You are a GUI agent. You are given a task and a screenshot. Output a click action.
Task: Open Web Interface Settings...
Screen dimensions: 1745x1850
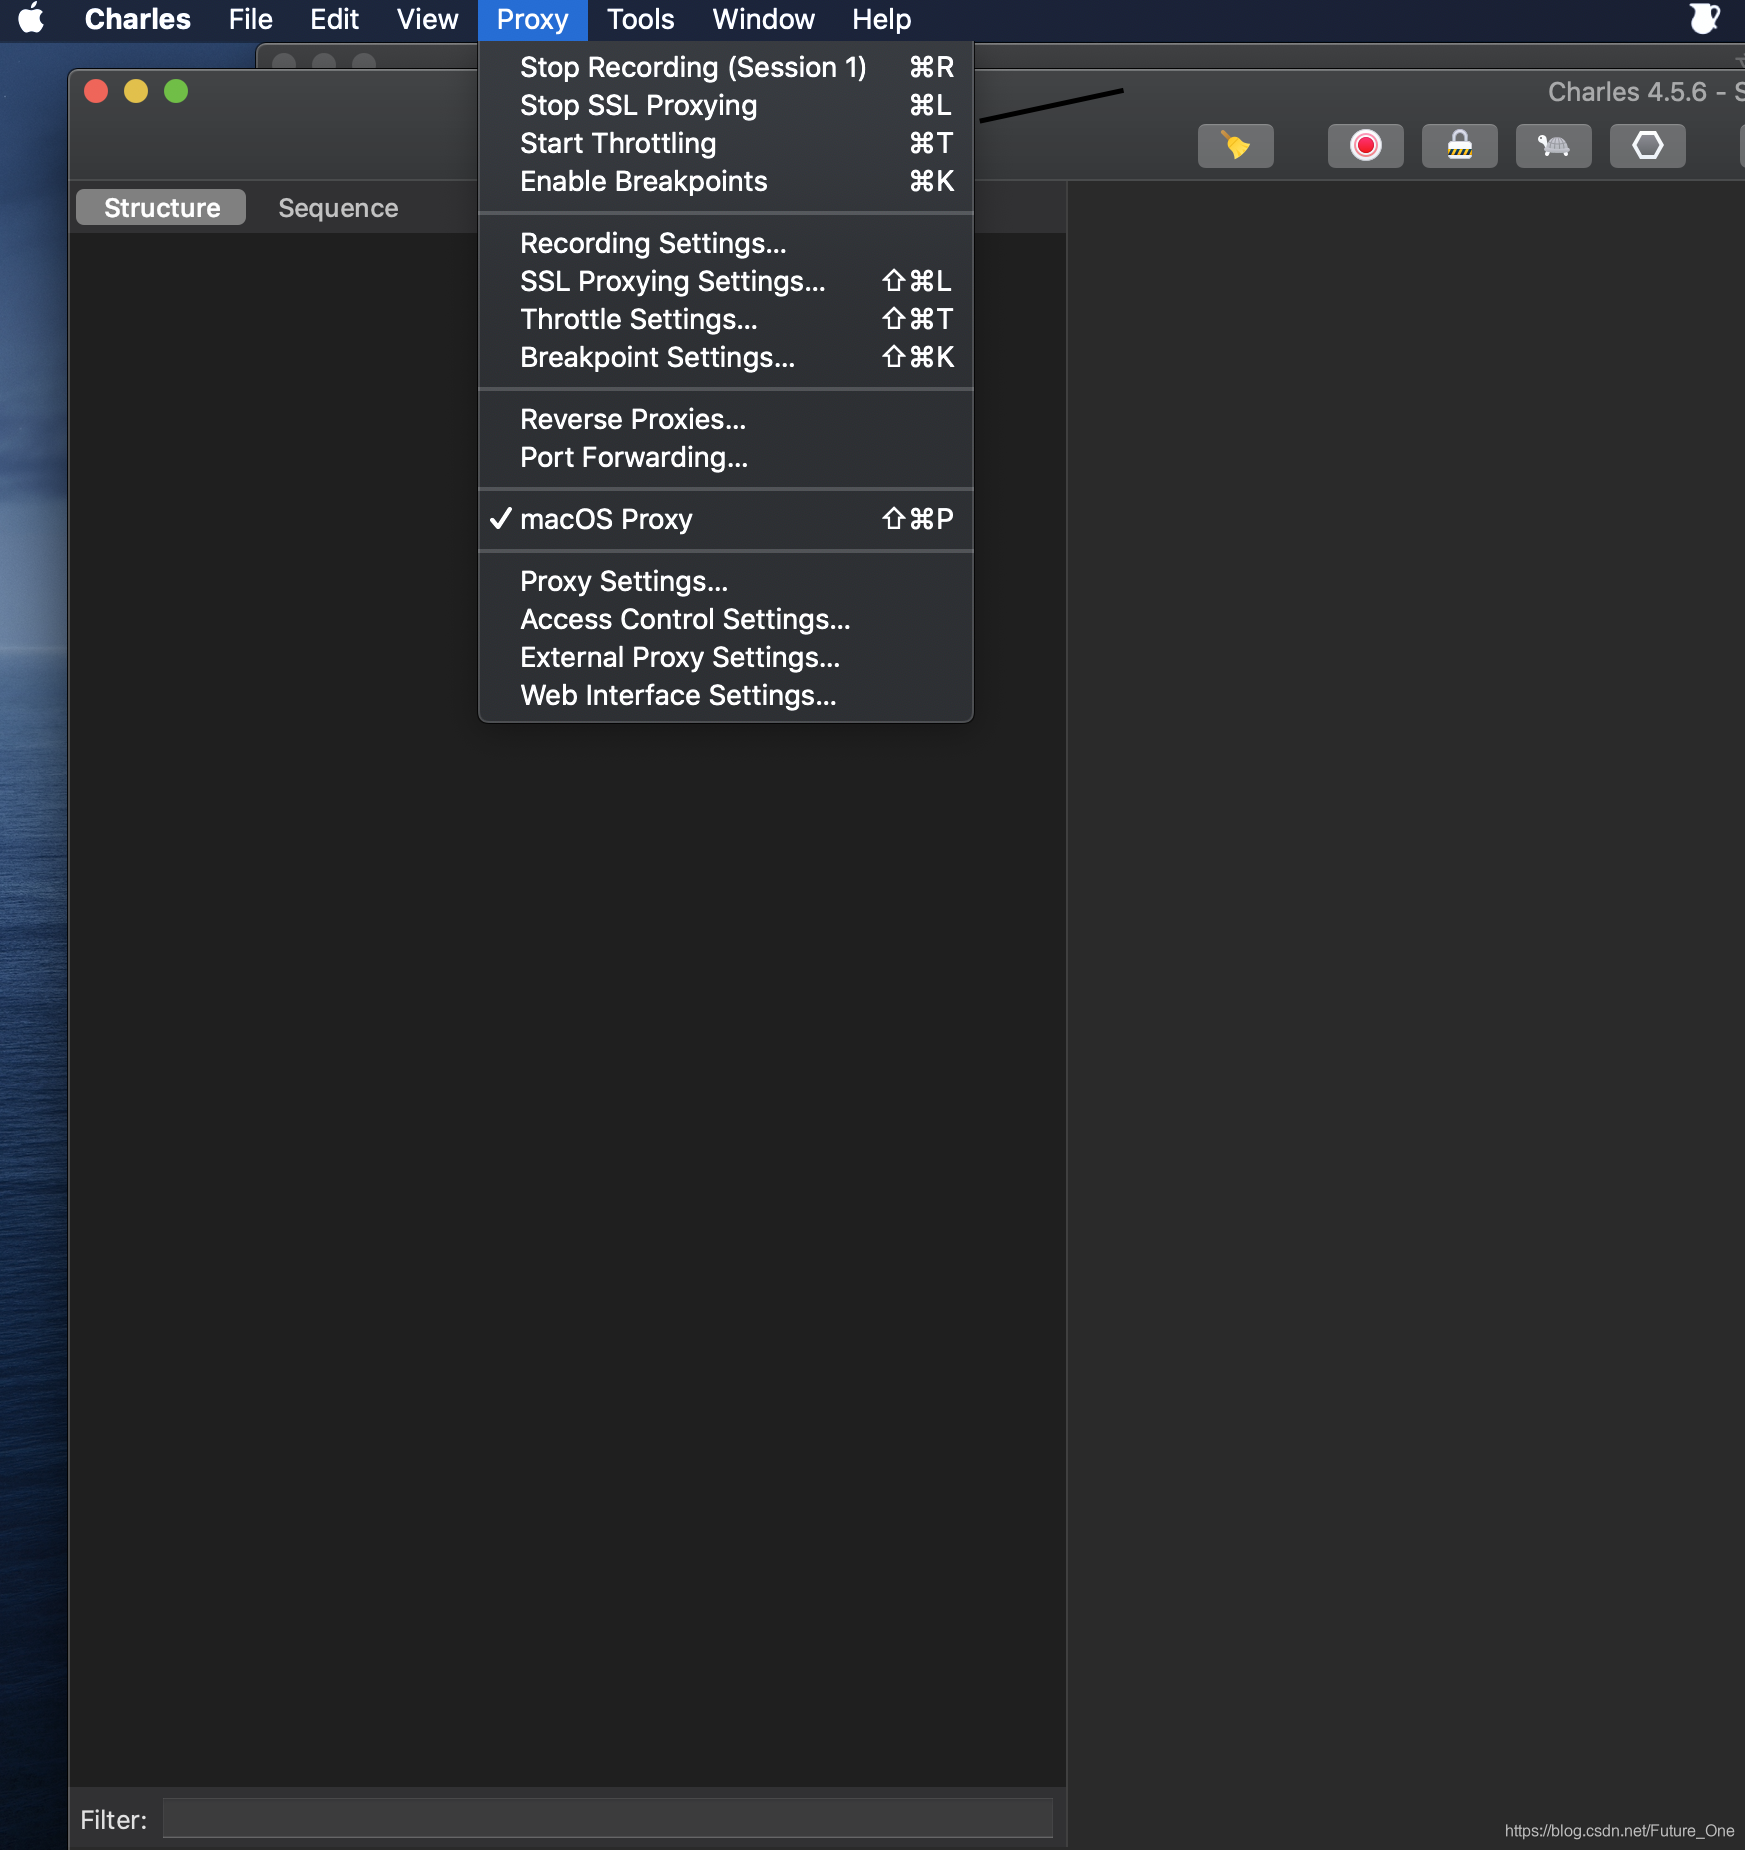tap(726, 695)
